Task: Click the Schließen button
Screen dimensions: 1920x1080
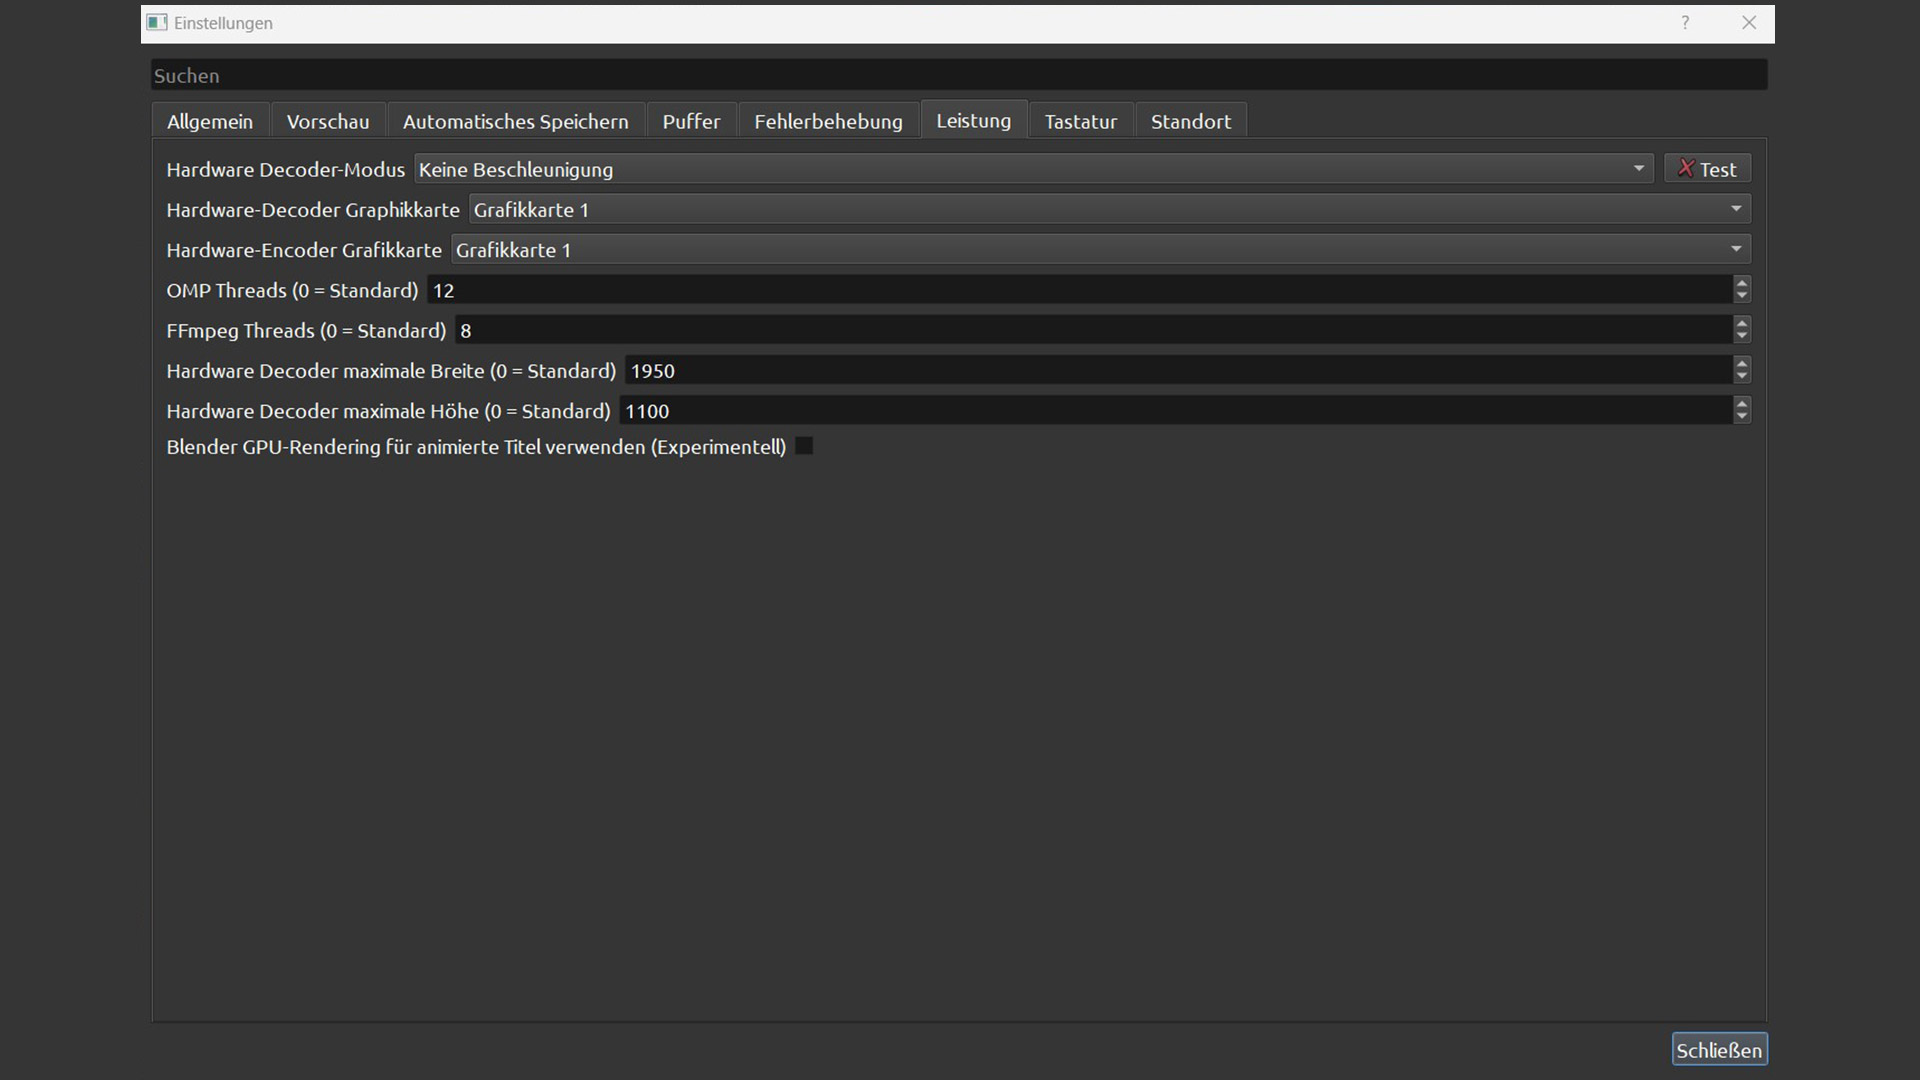Action: click(x=1718, y=1050)
